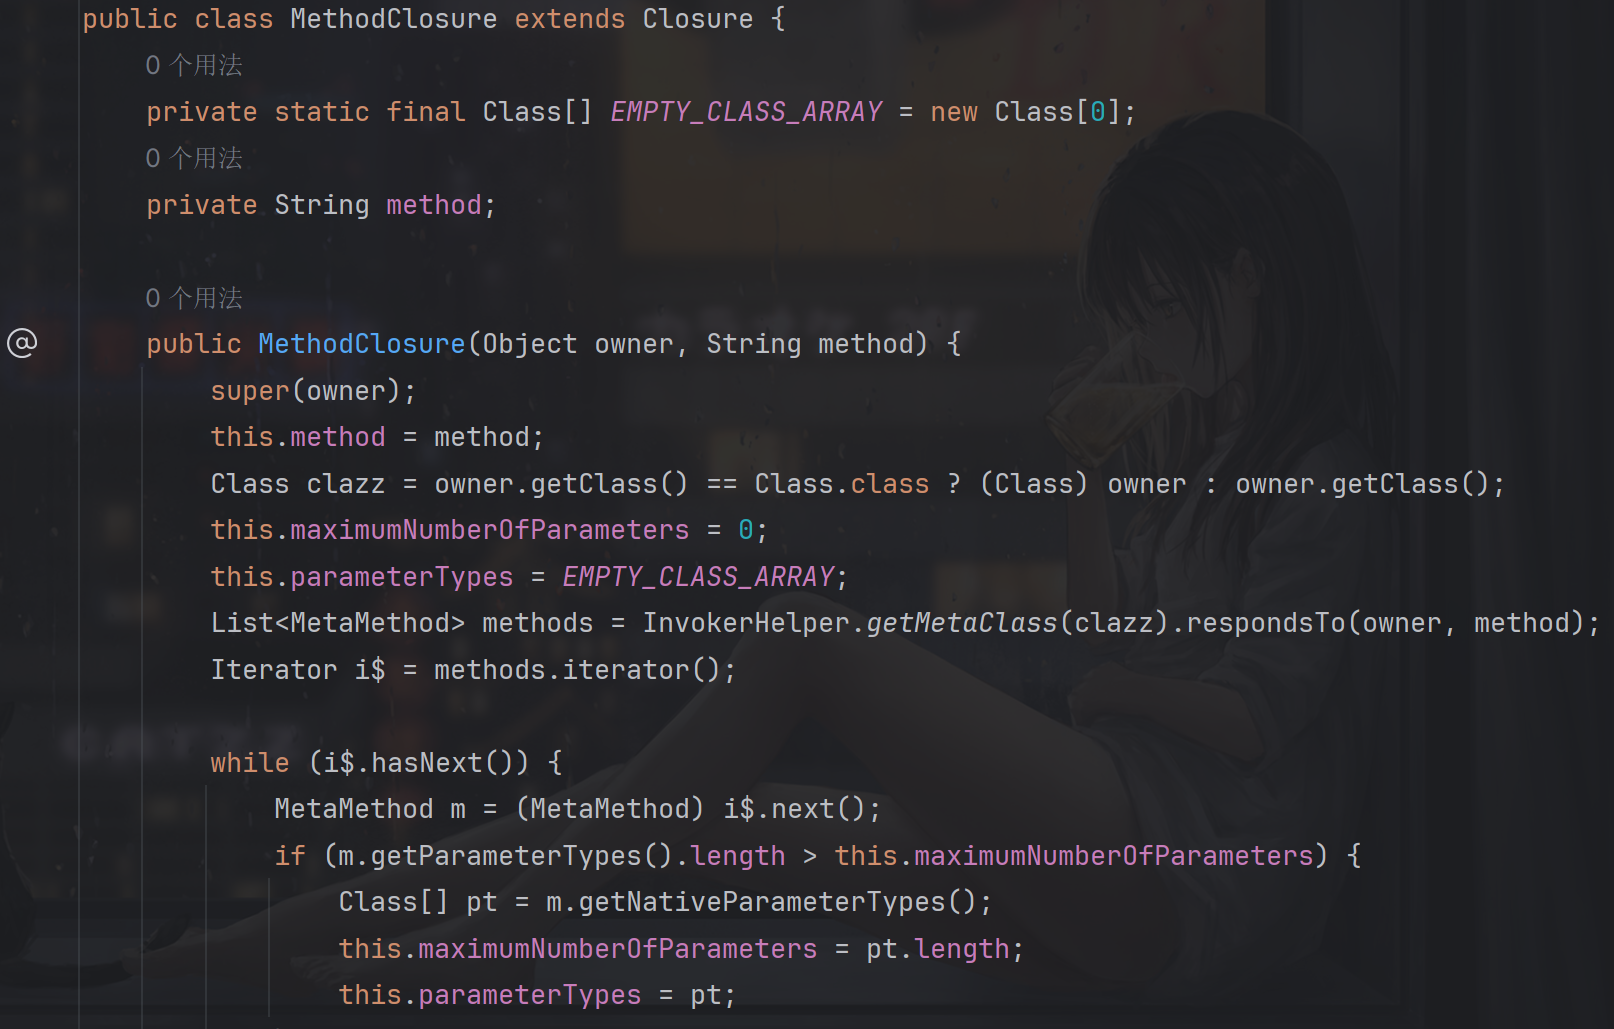Click the List<MetaMethod> type declaration

pyautogui.click(x=338, y=623)
